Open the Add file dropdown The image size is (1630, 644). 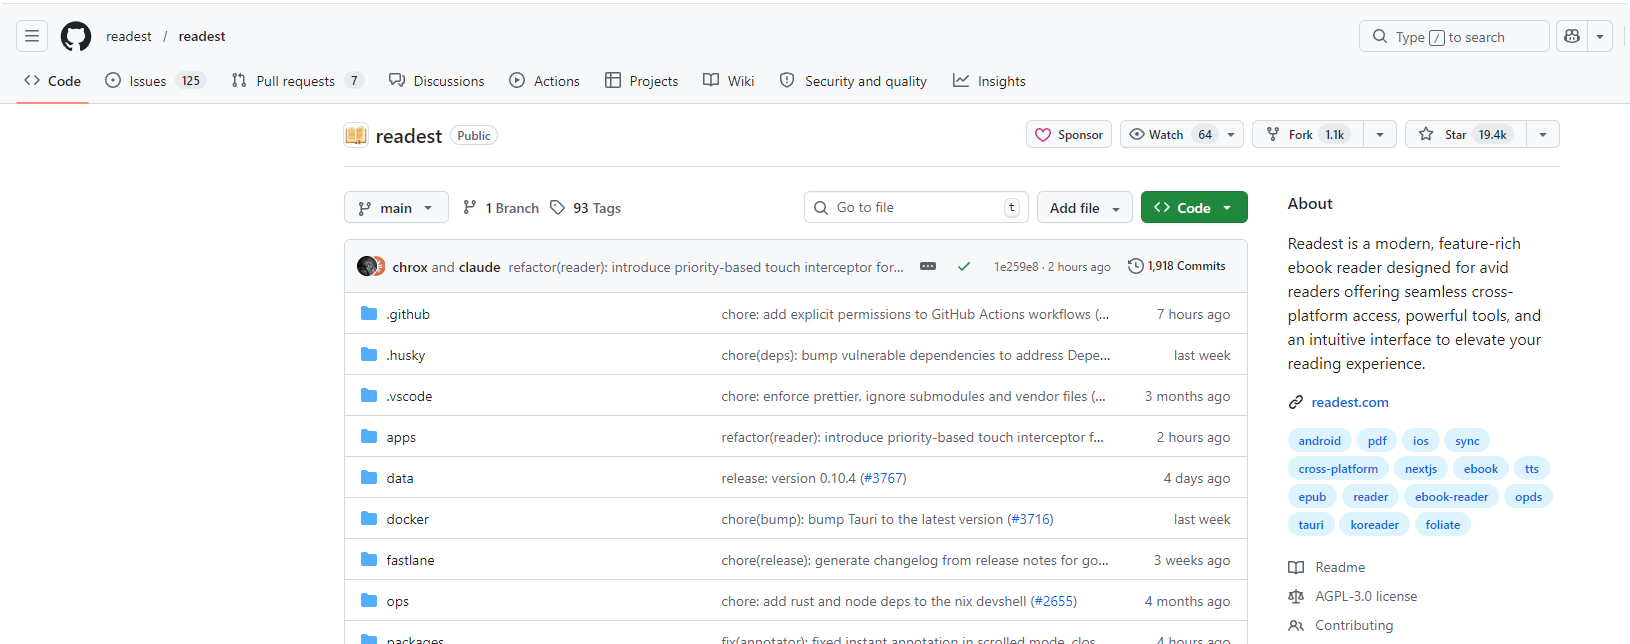pos(1085,207)
